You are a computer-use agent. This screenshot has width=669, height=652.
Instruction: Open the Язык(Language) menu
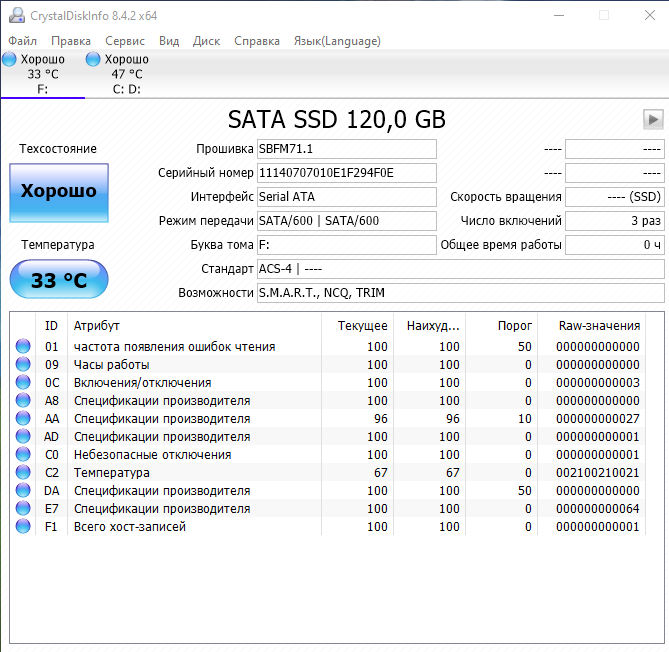point(337,41)
